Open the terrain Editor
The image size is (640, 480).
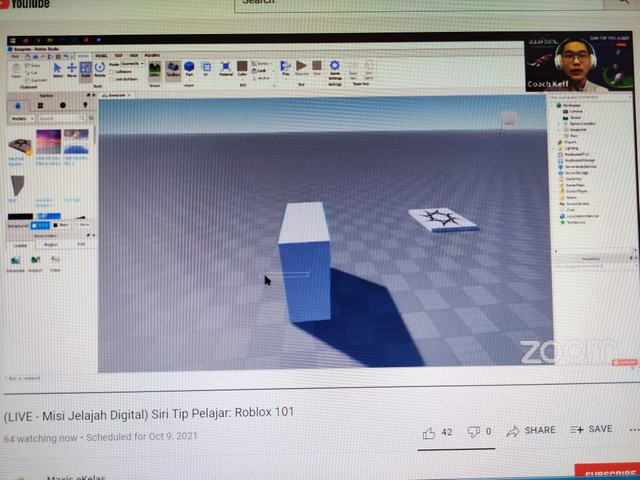point(155,69)
